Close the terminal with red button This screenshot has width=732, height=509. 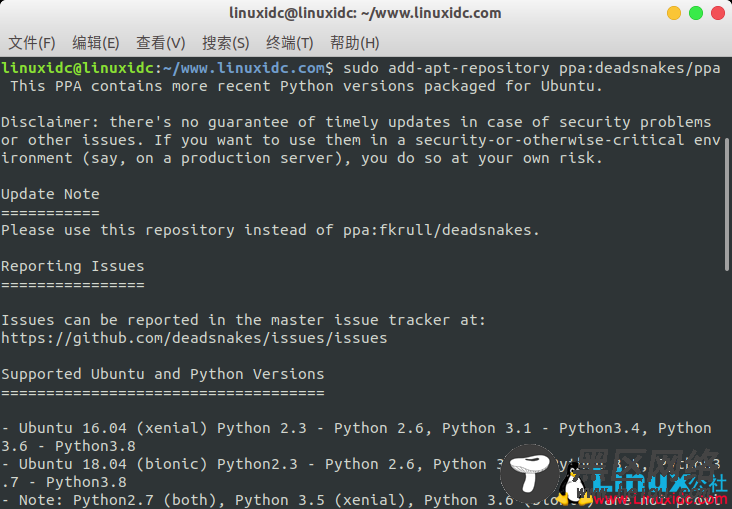[x=718, y=13]
